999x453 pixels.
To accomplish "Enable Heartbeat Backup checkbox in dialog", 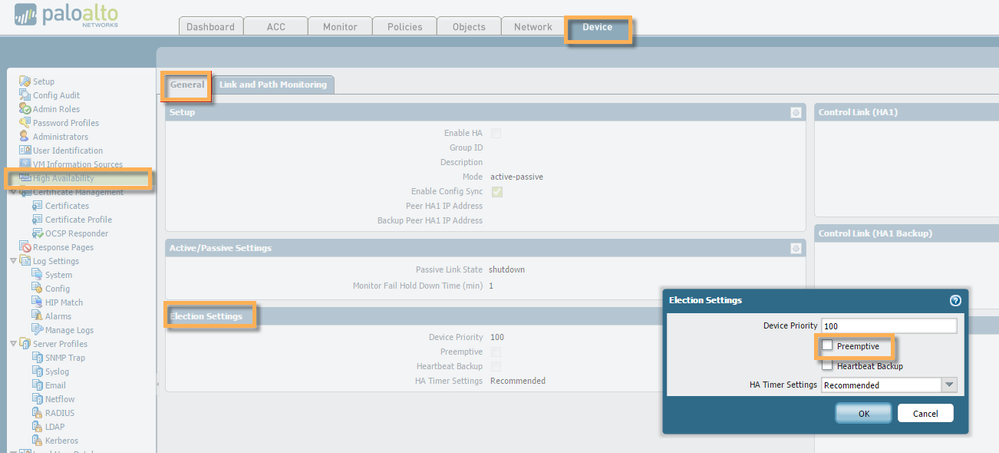I will click(827, 366).
